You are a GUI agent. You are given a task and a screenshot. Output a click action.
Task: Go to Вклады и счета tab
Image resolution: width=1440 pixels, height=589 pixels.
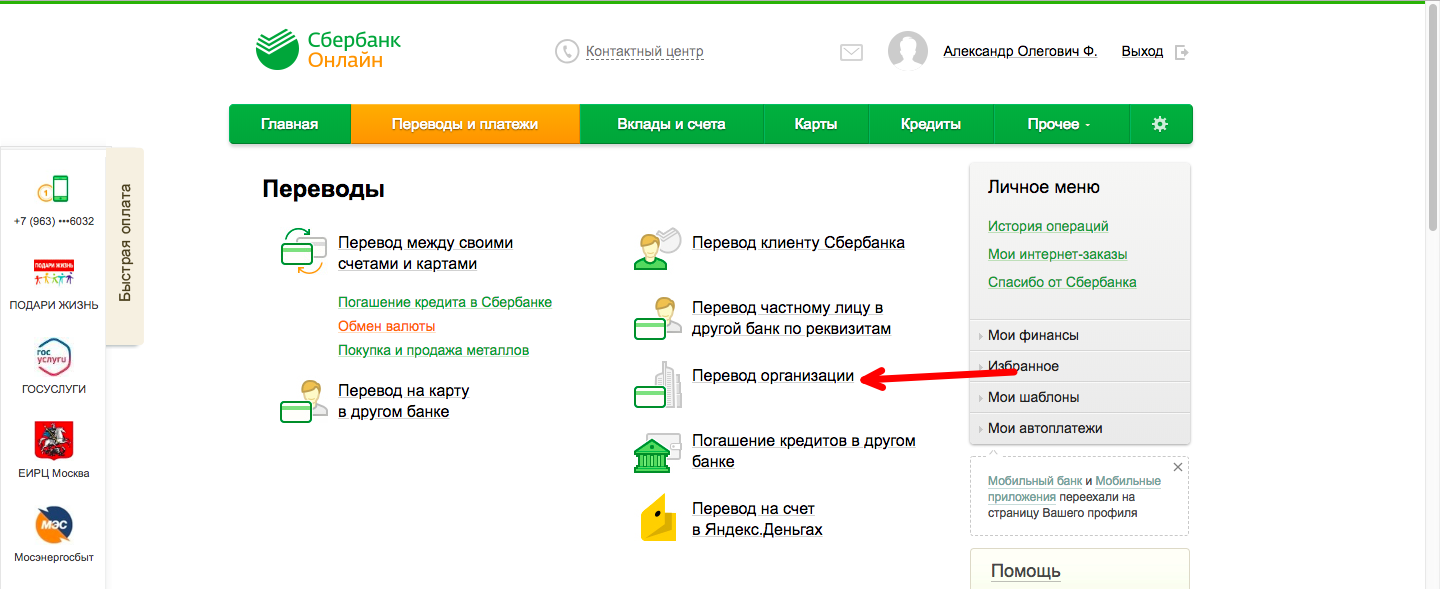pyautogui.click(x=672, y=124)
